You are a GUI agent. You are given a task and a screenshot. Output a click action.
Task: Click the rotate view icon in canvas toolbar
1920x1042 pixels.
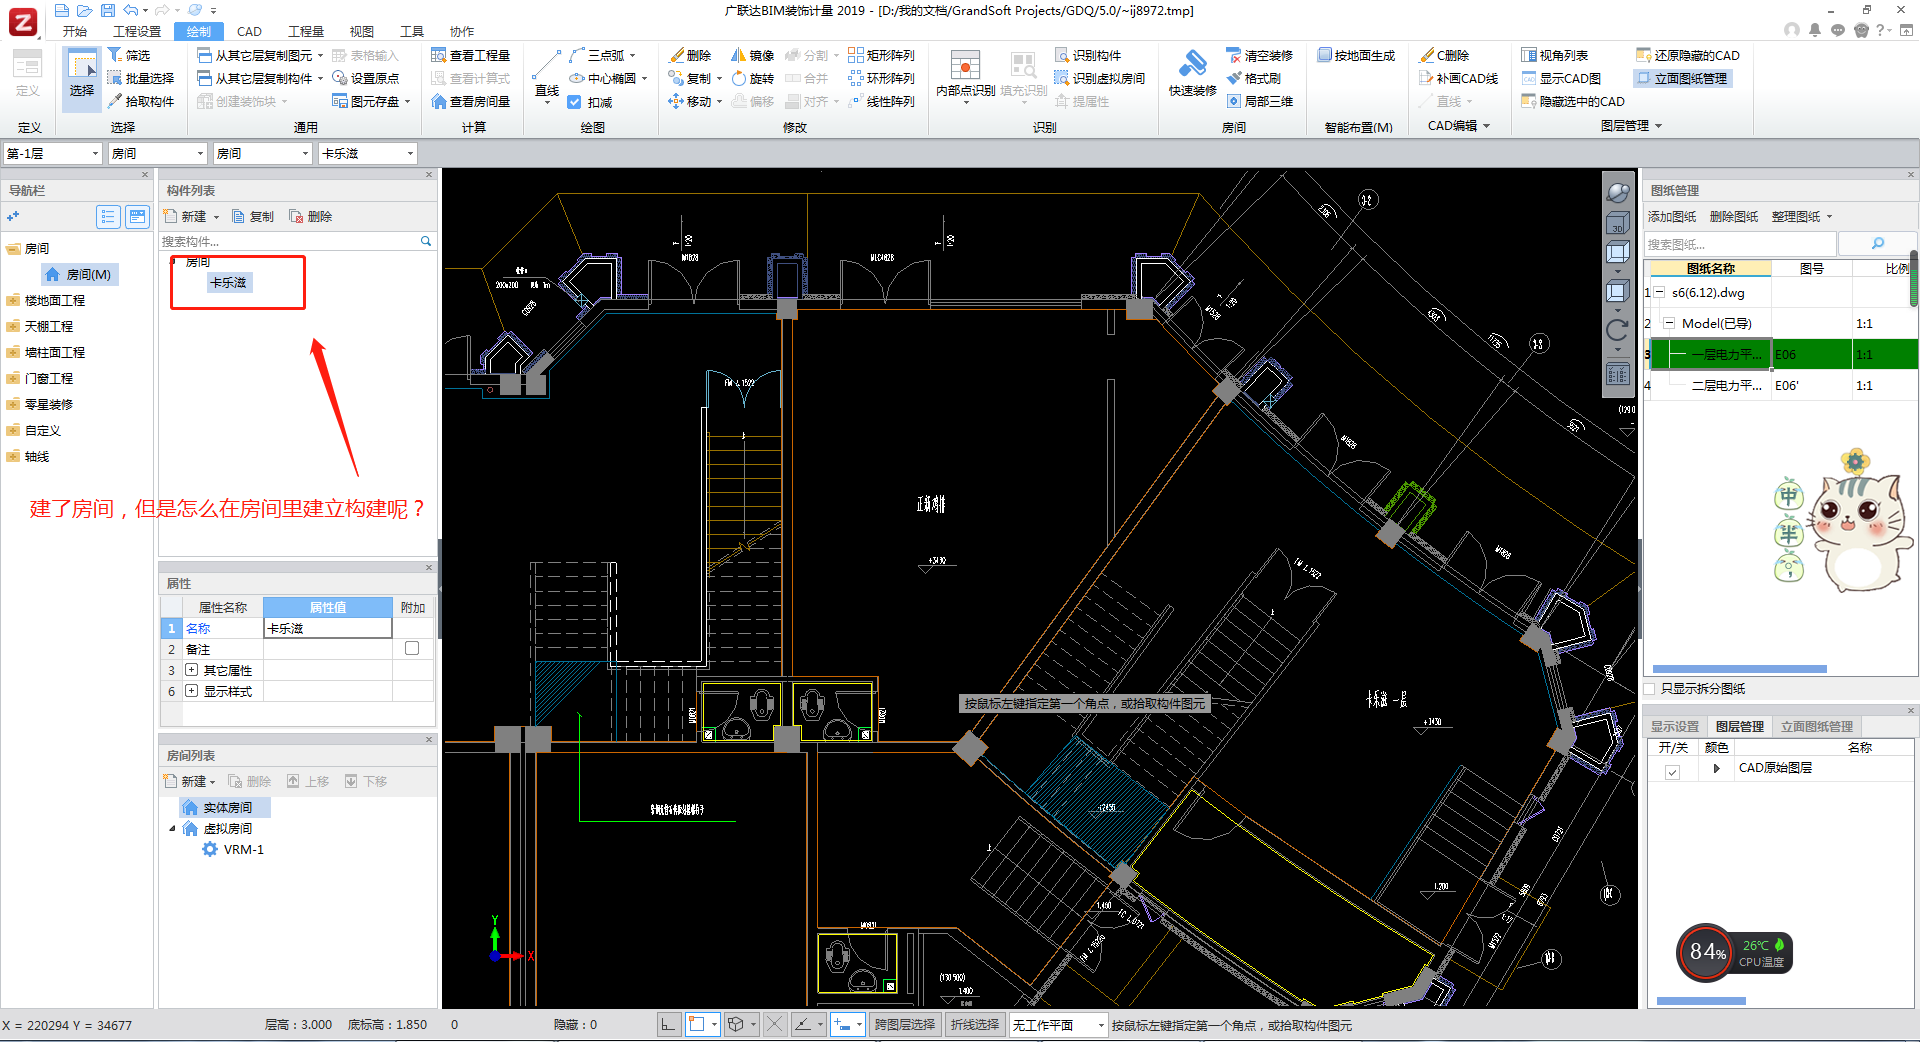click(x=1617, y=330)
